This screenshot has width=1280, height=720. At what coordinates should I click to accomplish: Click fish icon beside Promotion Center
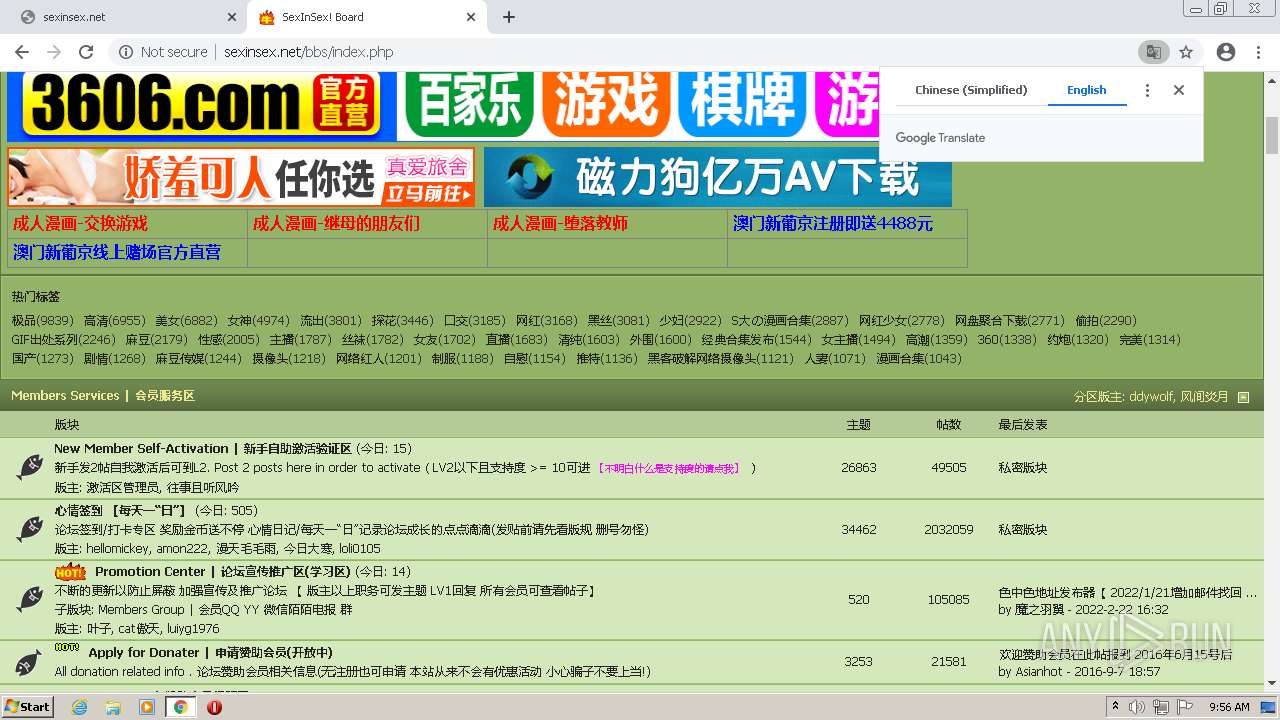pos(29,599)
